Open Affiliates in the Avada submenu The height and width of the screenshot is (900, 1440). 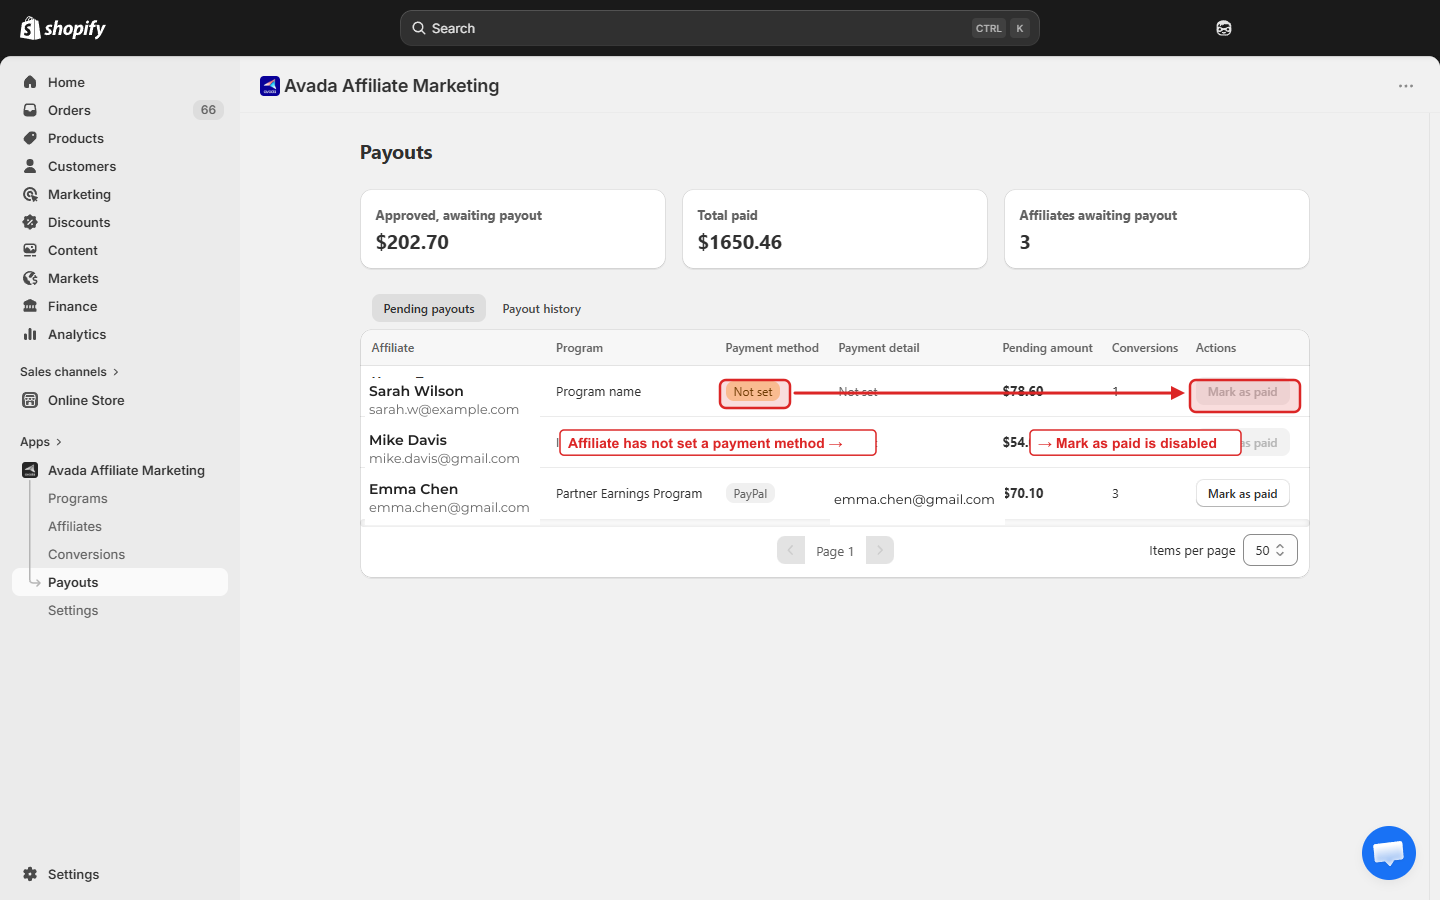tap(75, 526)
